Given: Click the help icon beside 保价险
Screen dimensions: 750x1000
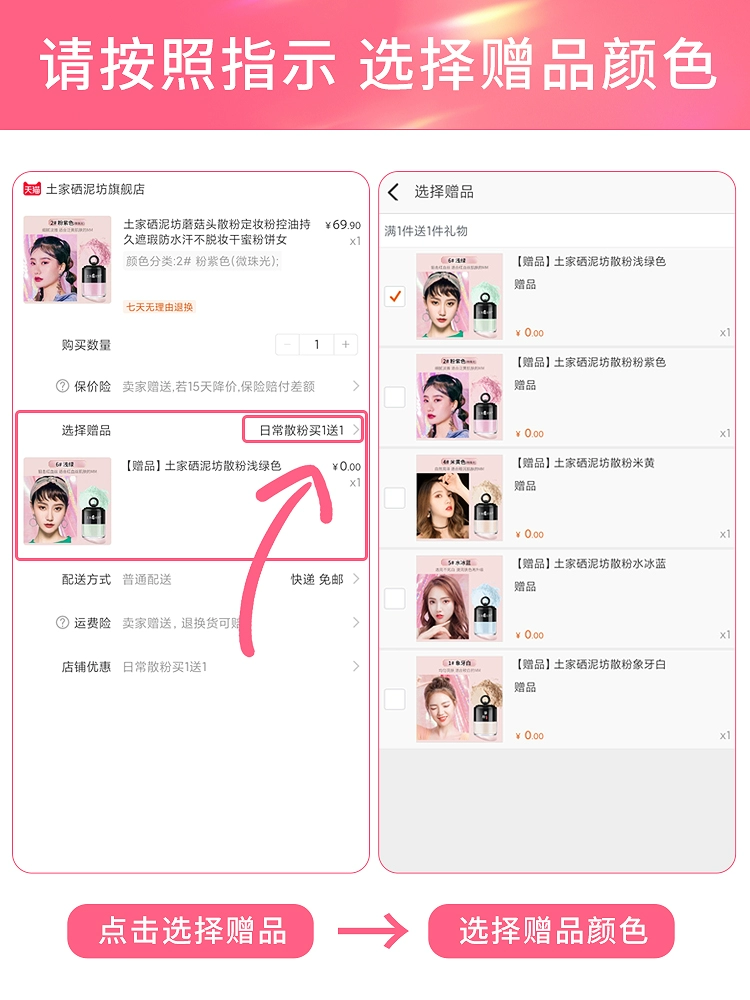Looking at the screenshot, I should coord(62,386).
